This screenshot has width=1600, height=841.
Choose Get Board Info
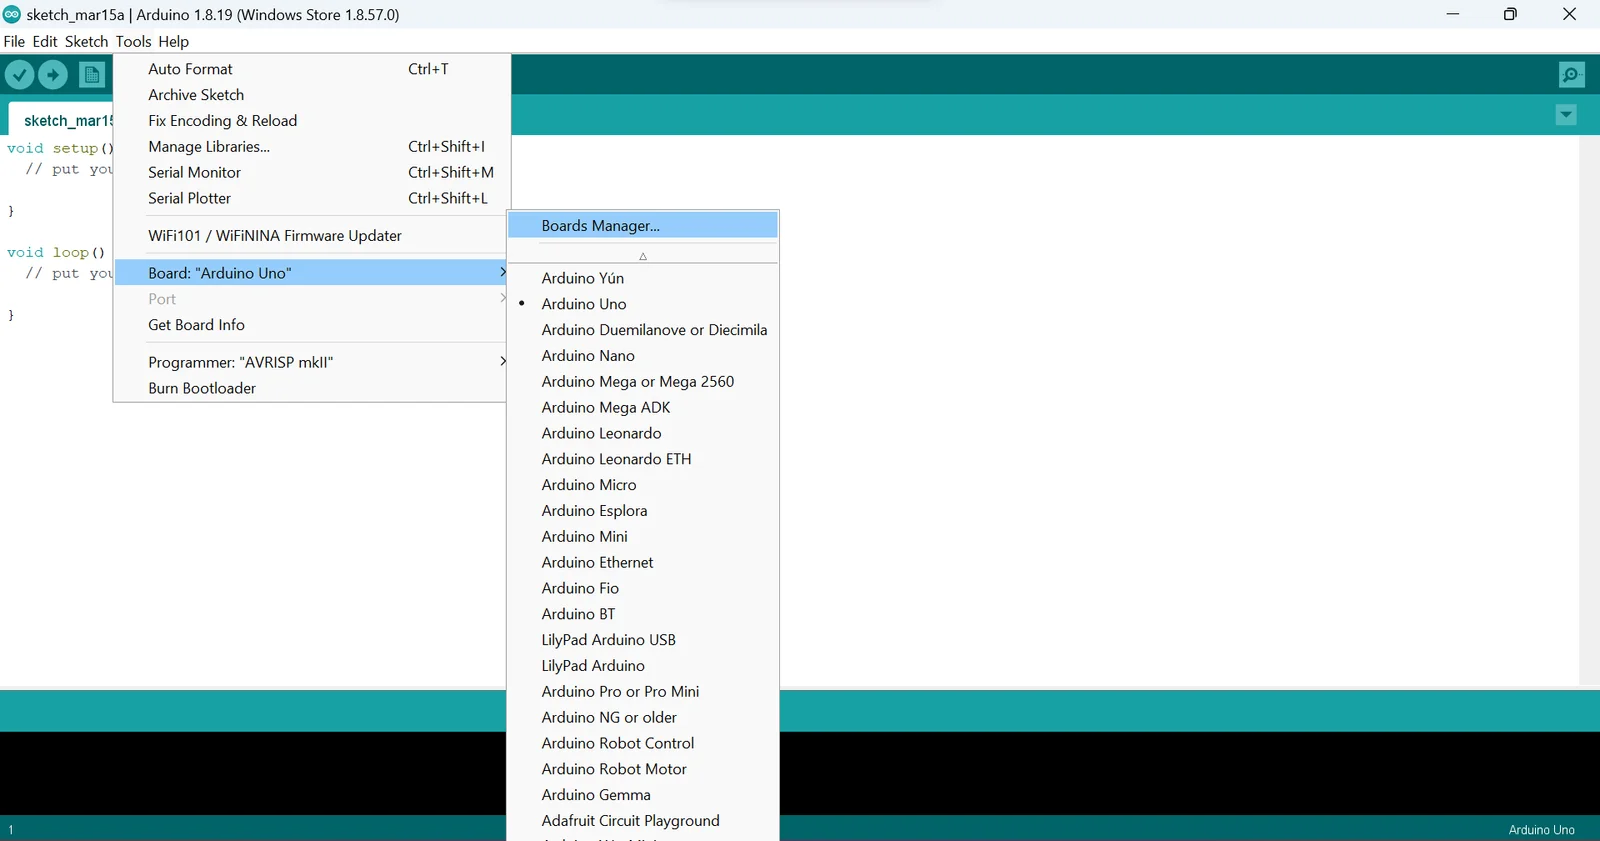[x=311, y=325]
